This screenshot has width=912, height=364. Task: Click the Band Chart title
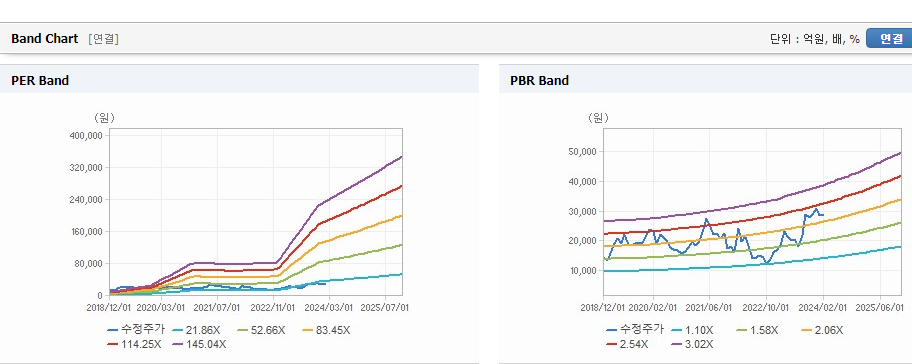(44, 38)
